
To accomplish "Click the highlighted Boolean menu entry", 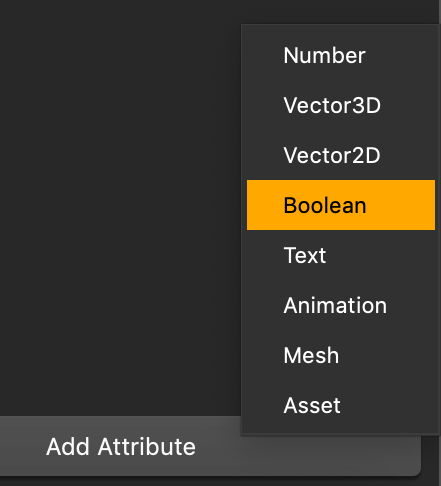I will click(x=341, y=205).
